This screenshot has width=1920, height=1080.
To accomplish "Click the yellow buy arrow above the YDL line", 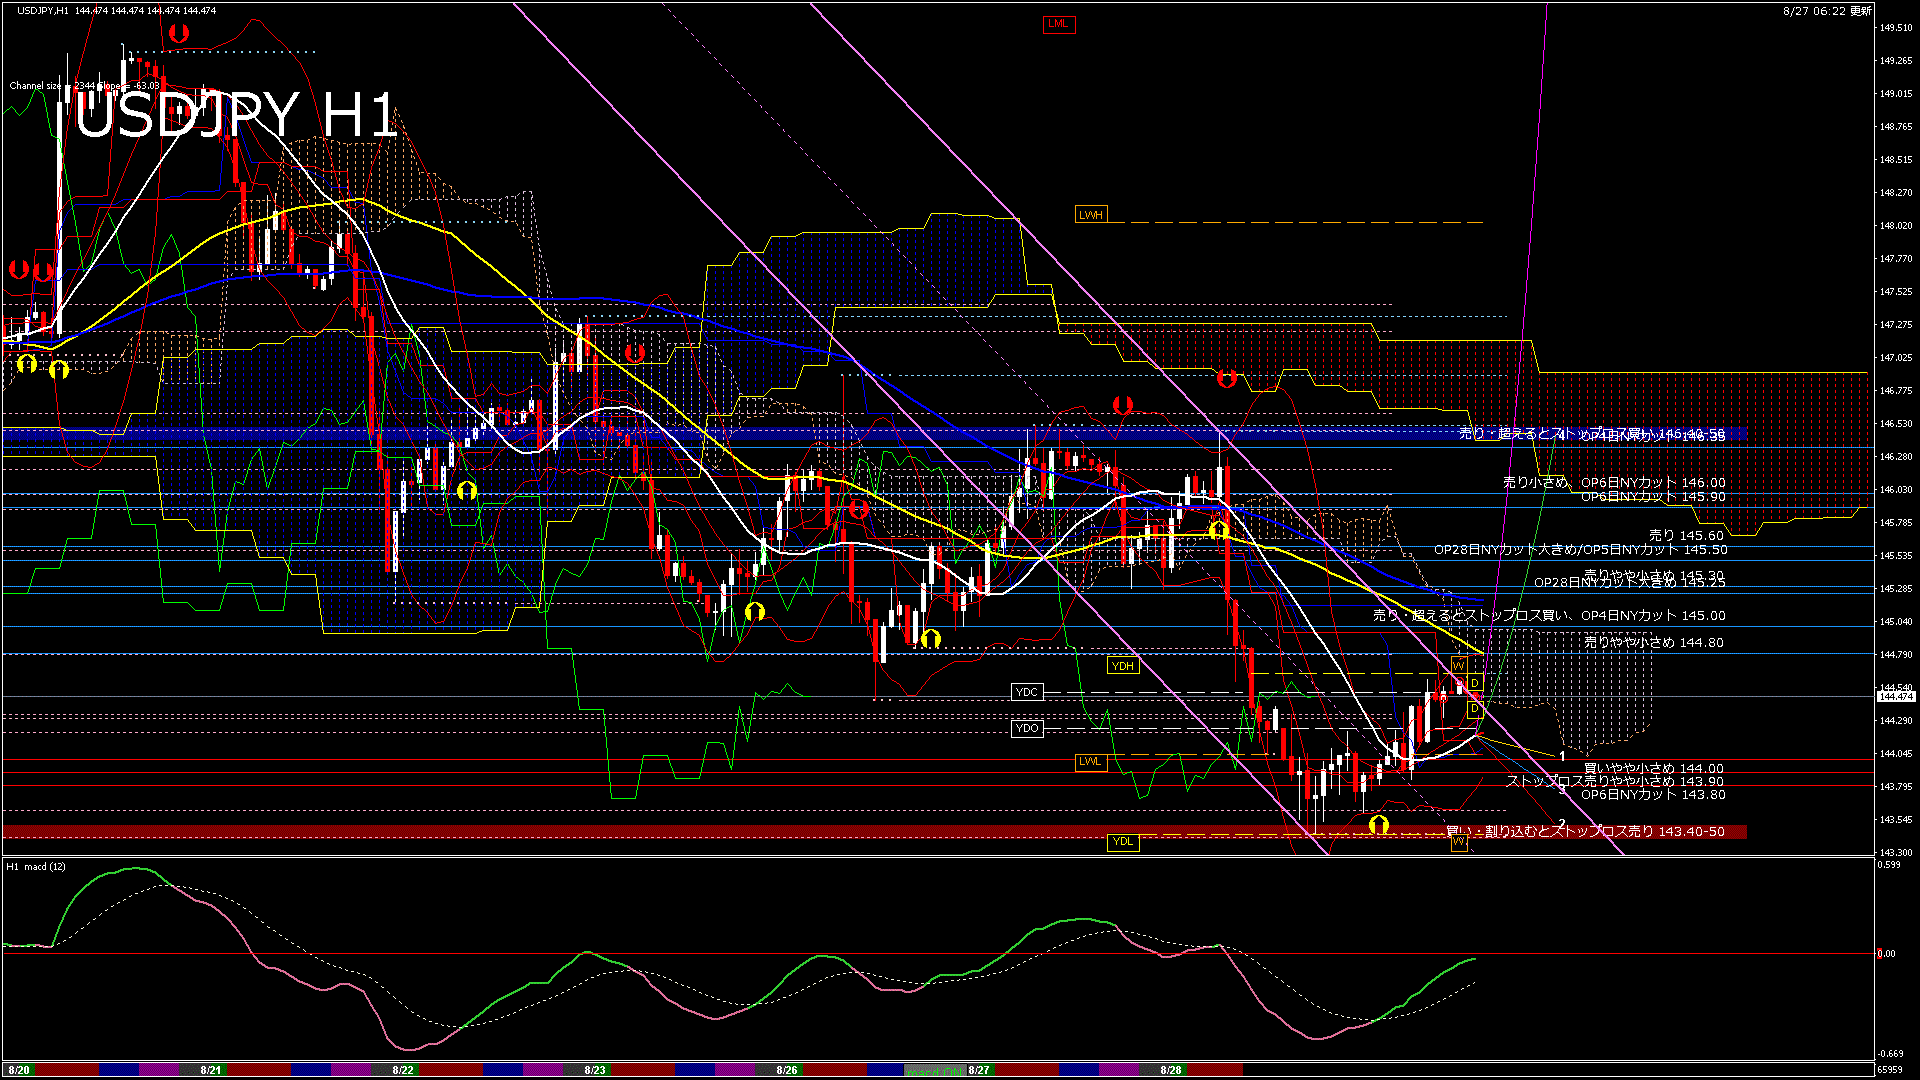I will tap(1379, 825).
